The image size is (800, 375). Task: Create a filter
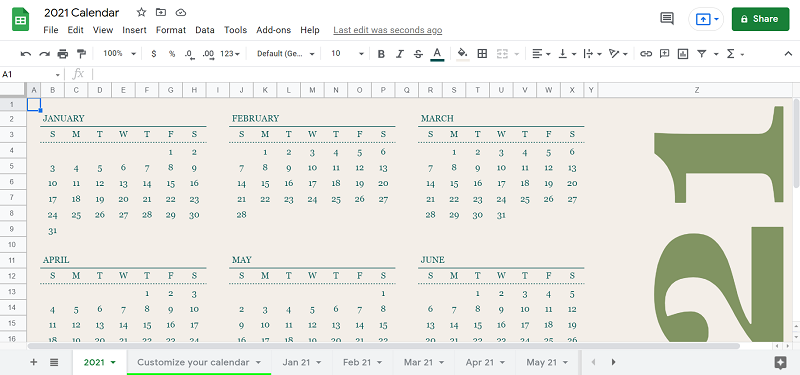pos(702,54)
